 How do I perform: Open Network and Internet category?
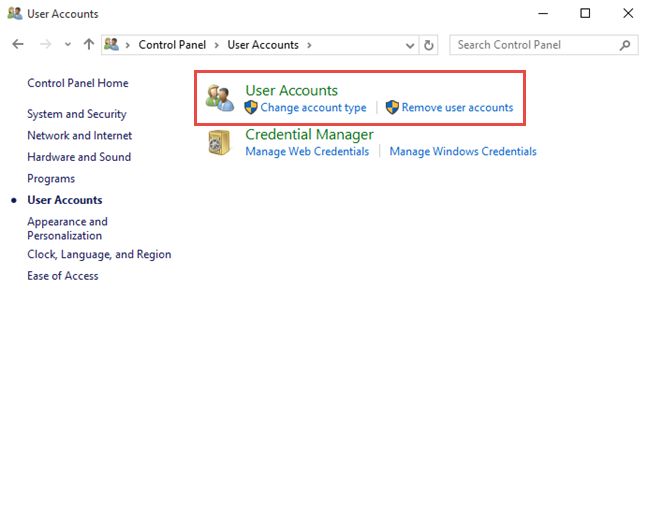(x=79, y=135)
